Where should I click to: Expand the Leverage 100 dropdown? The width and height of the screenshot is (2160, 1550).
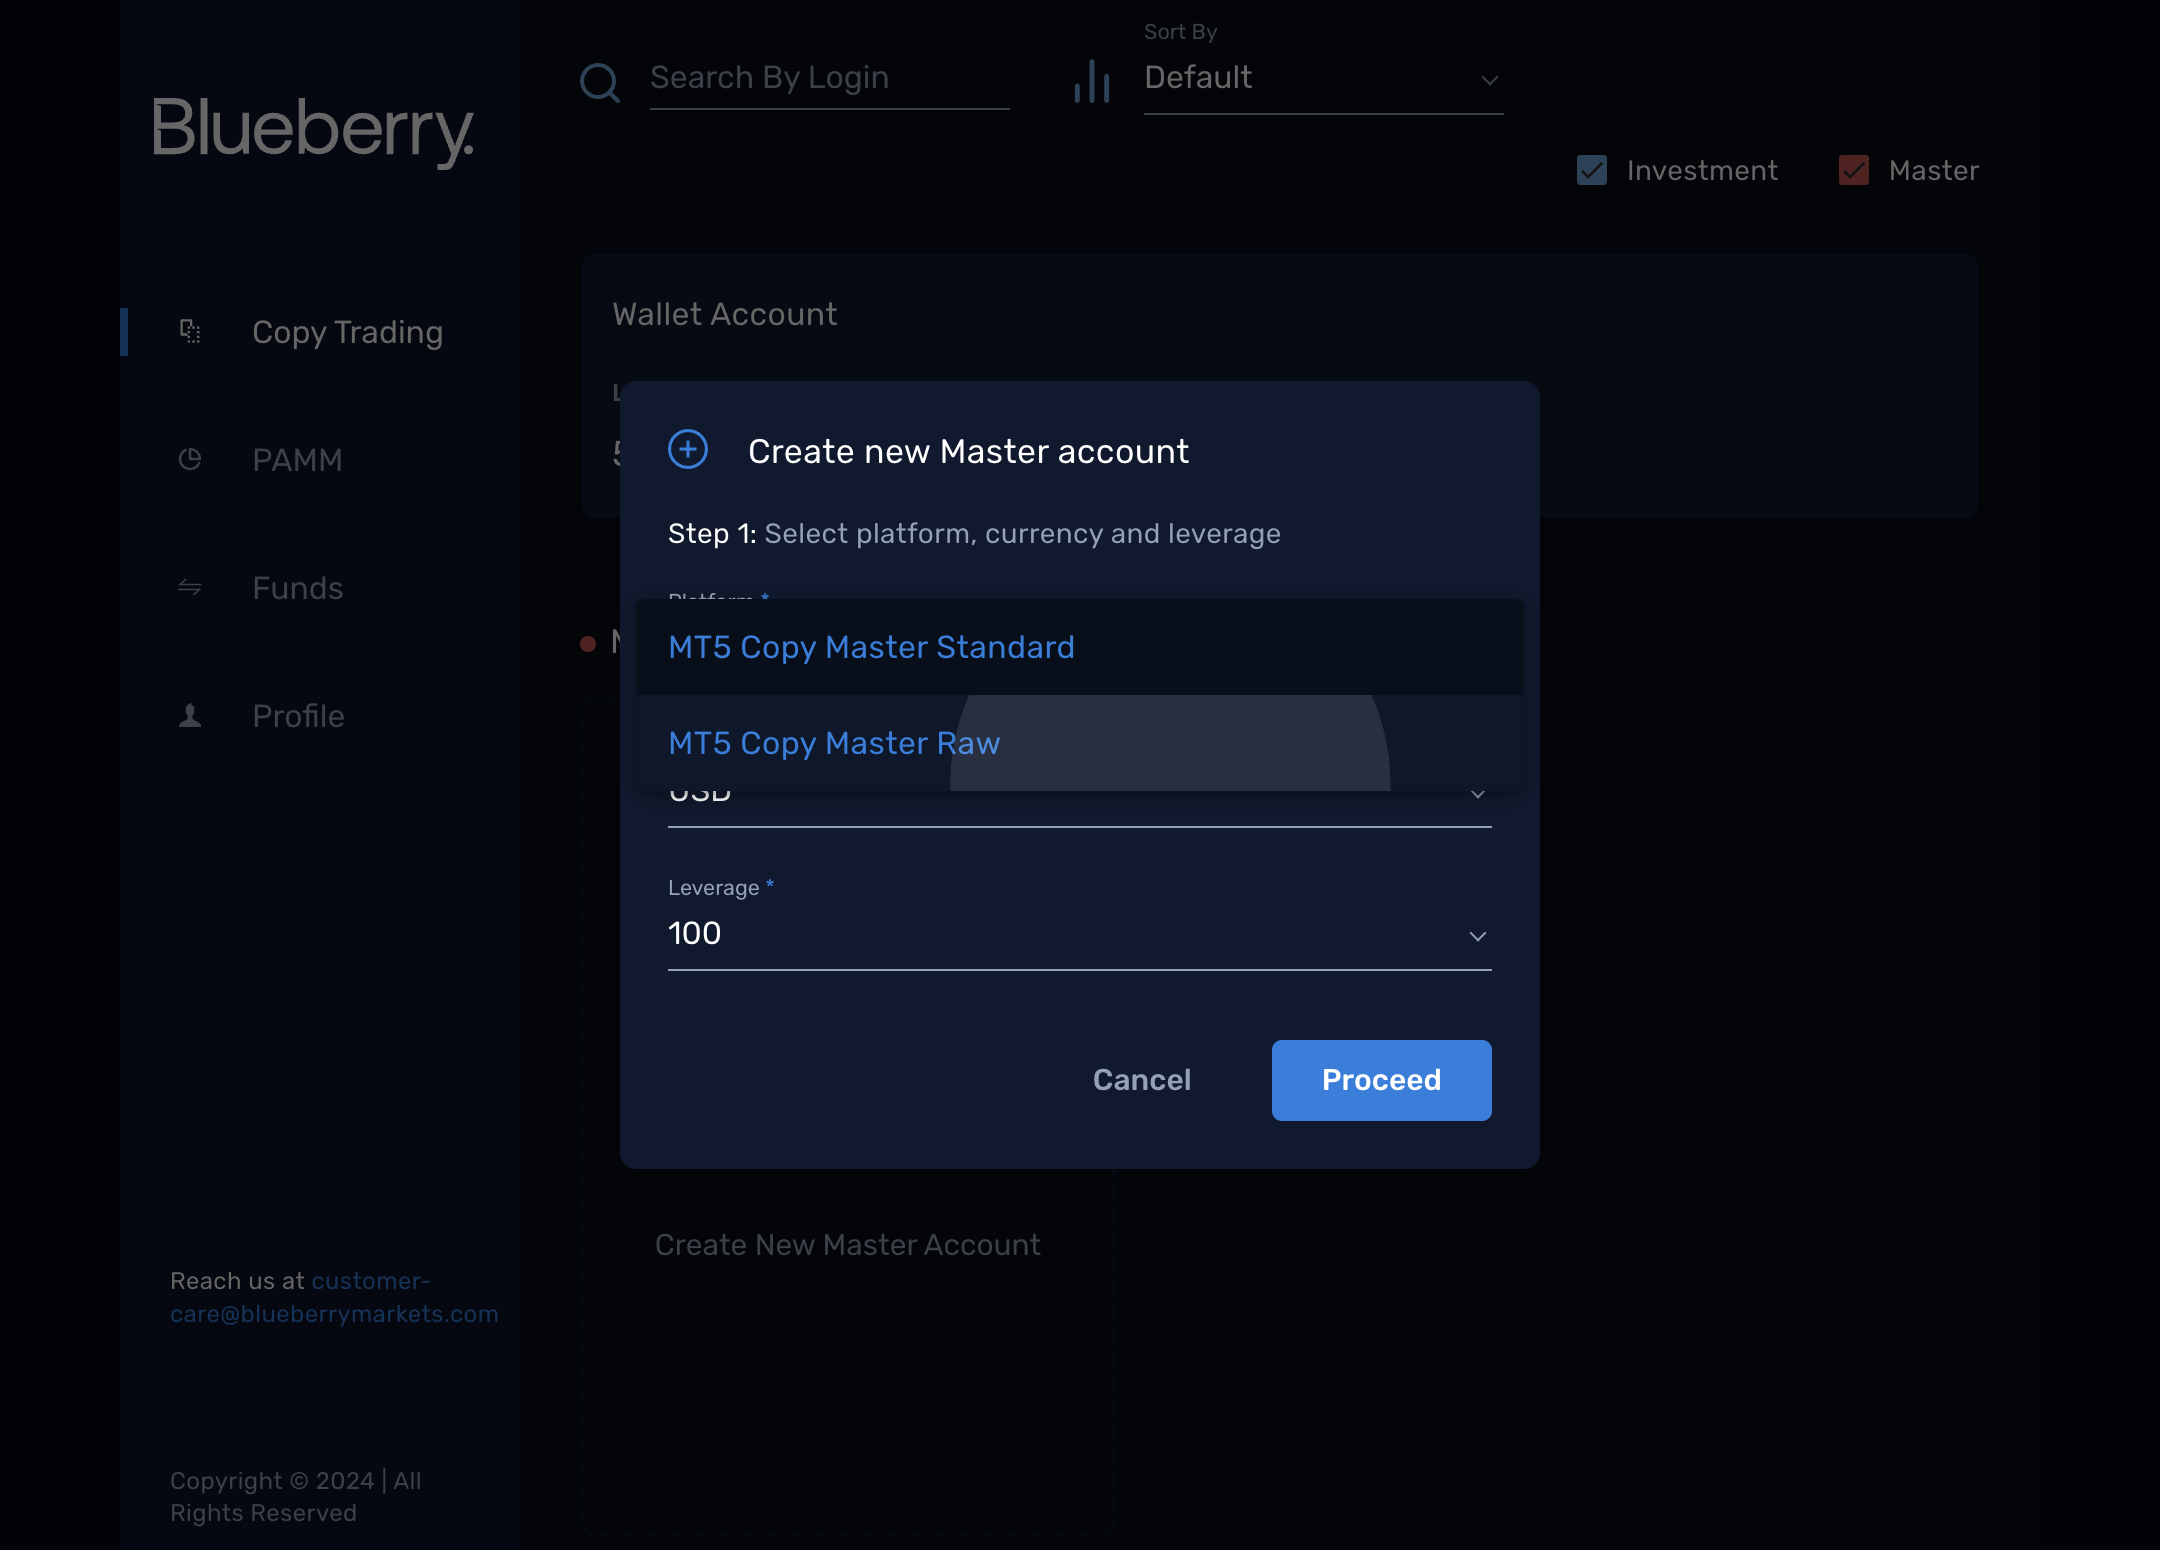(1080, 934)
